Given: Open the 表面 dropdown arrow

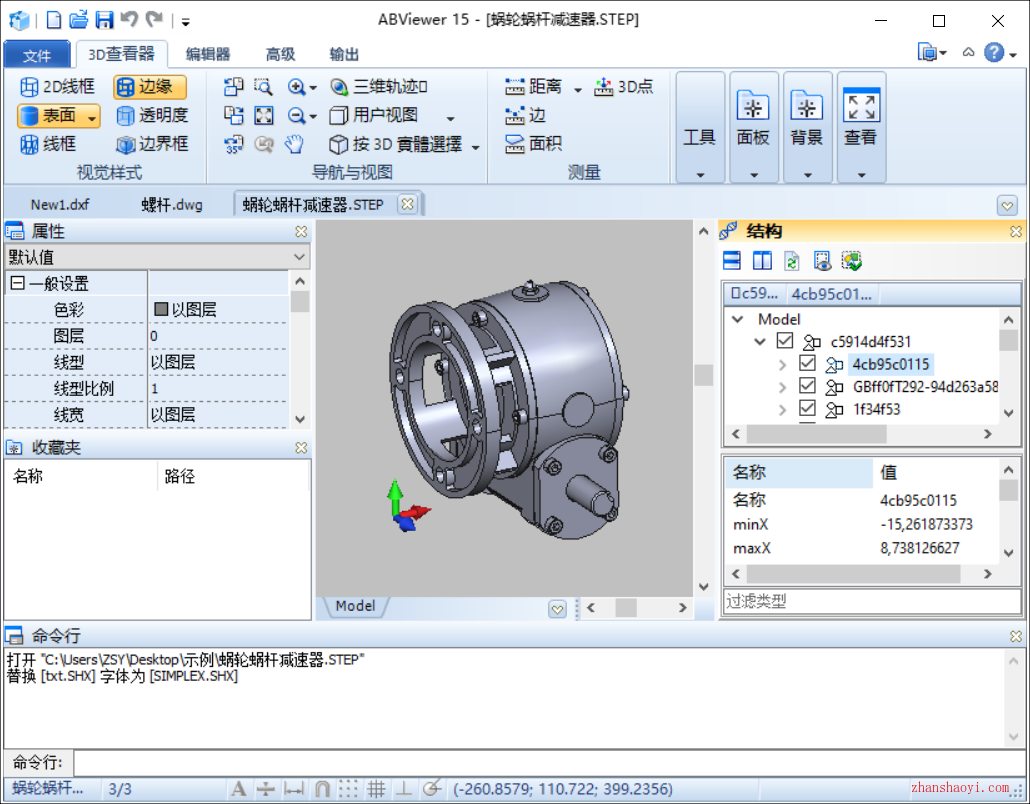Looking at the screenshot, I should [x=93, y=116].
